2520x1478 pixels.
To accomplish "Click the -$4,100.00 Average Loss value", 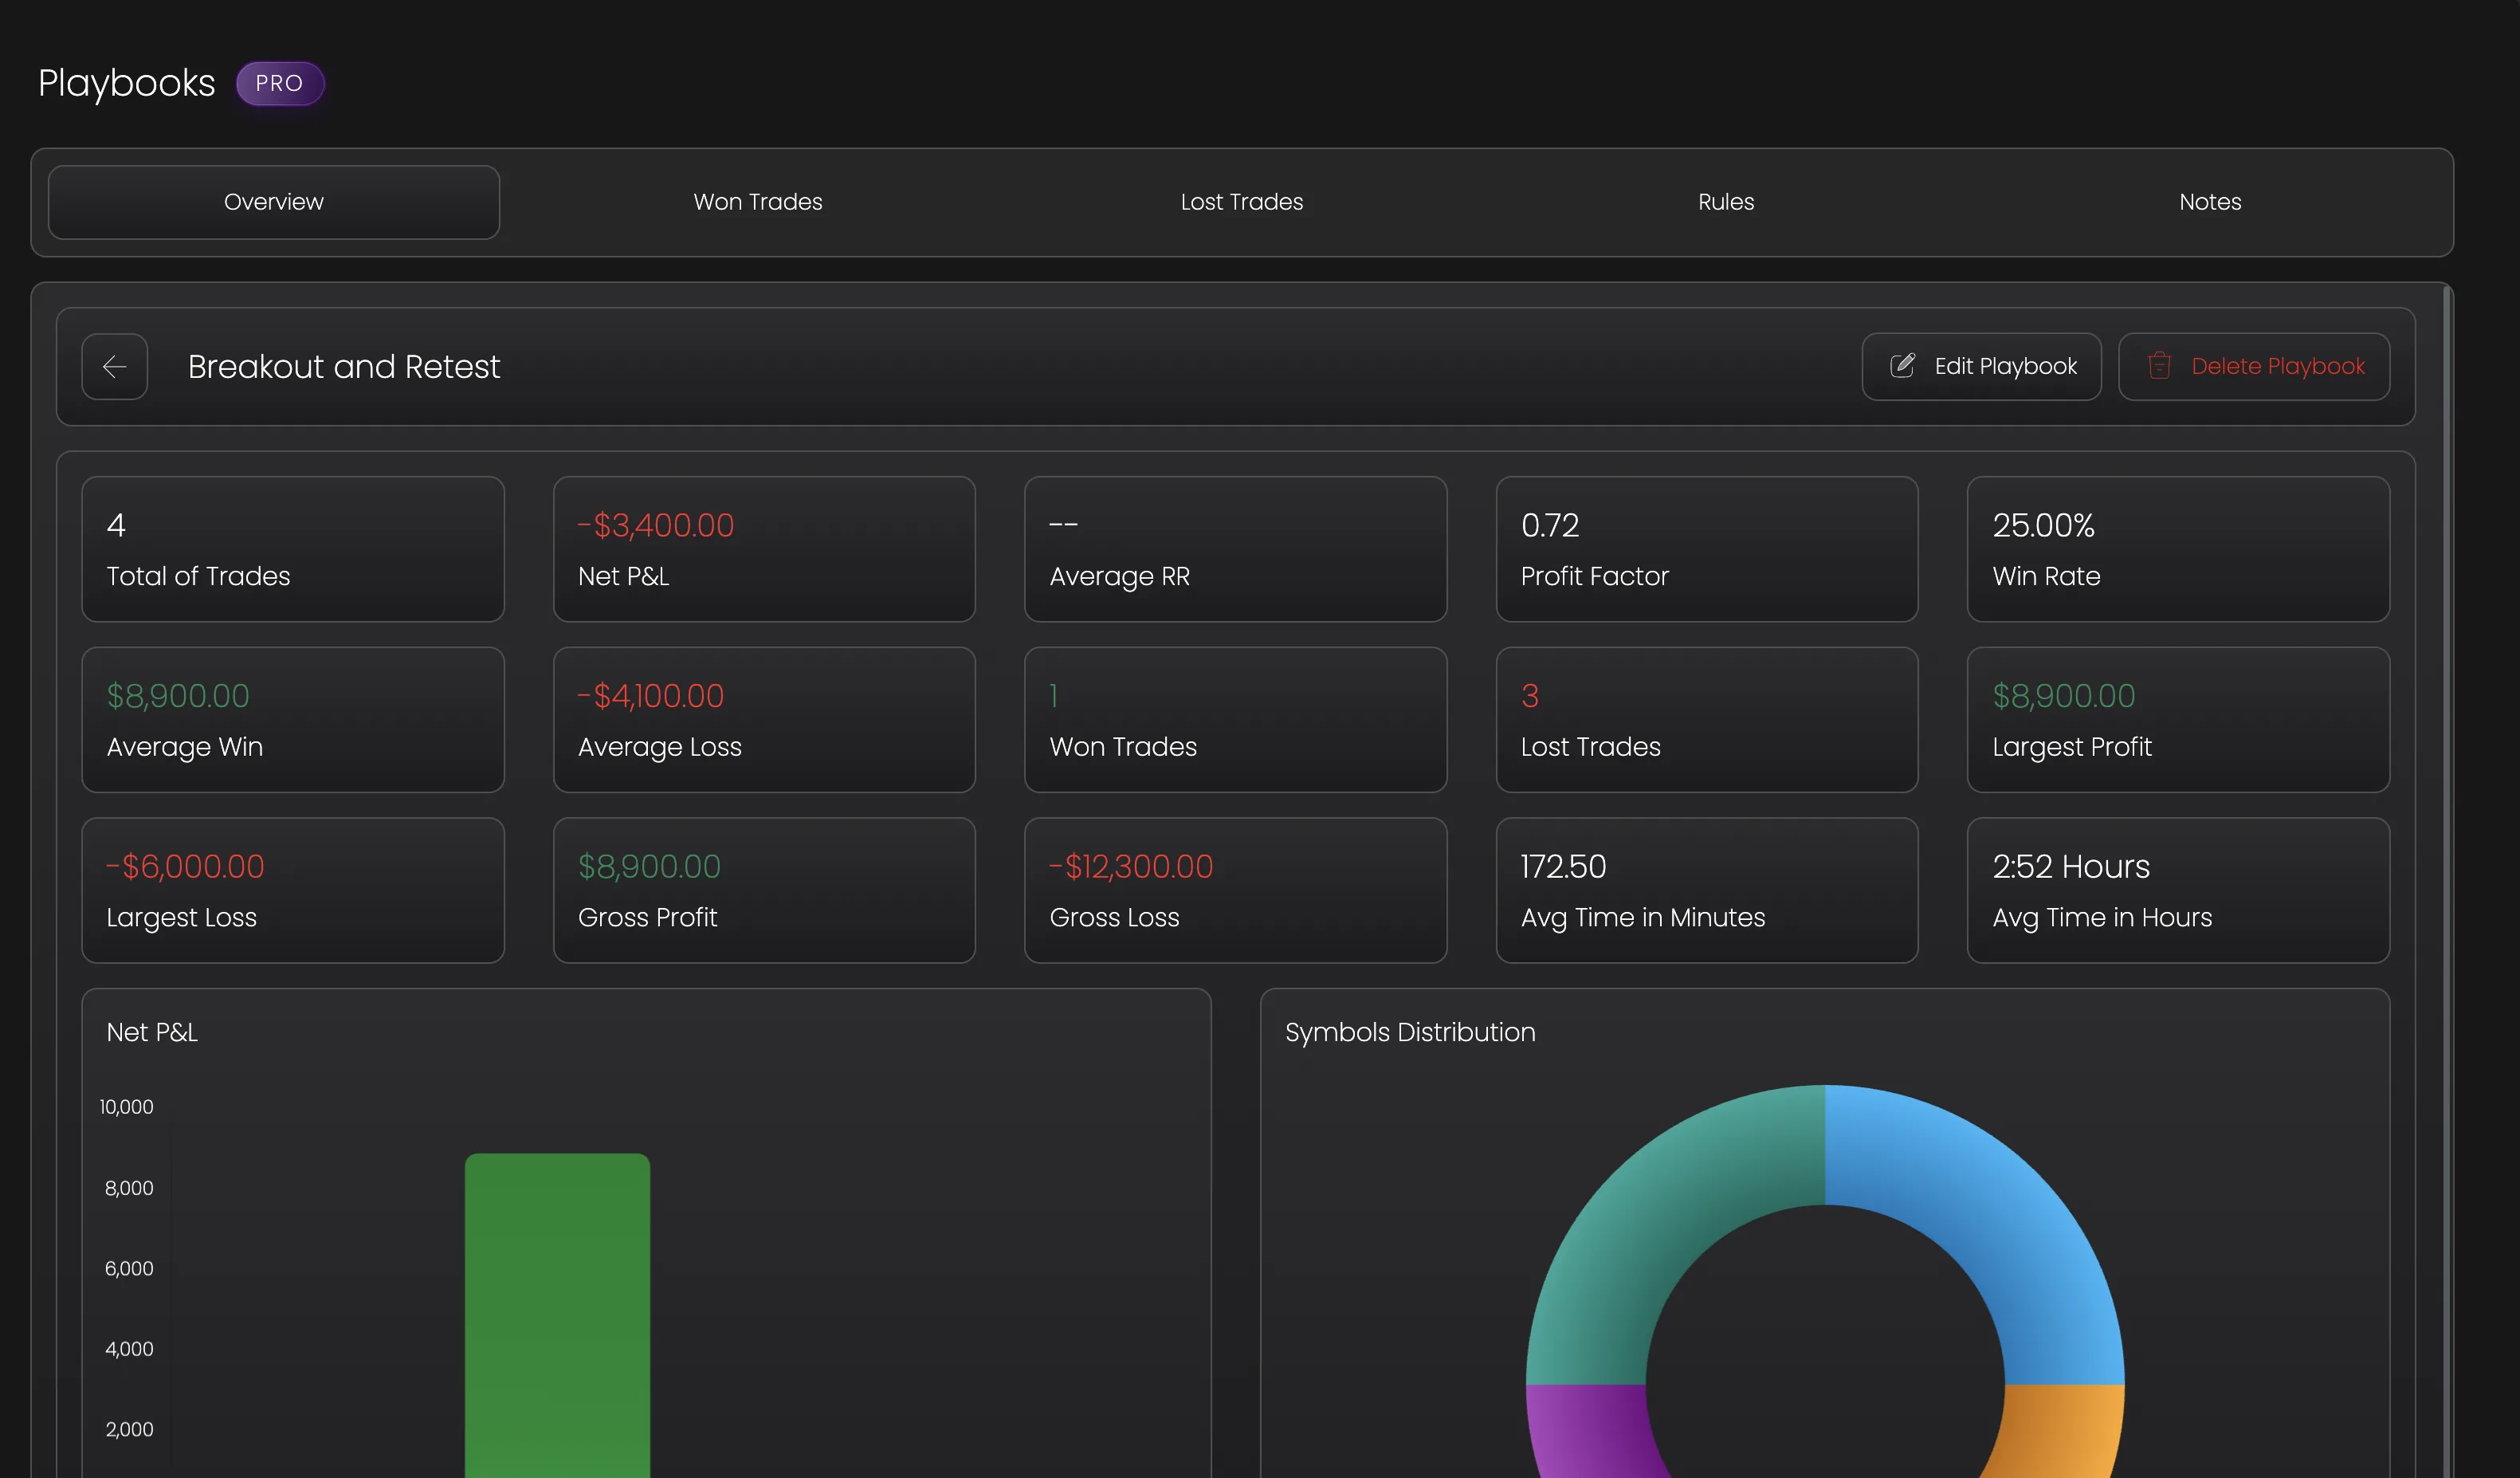I will click(651, 696).
